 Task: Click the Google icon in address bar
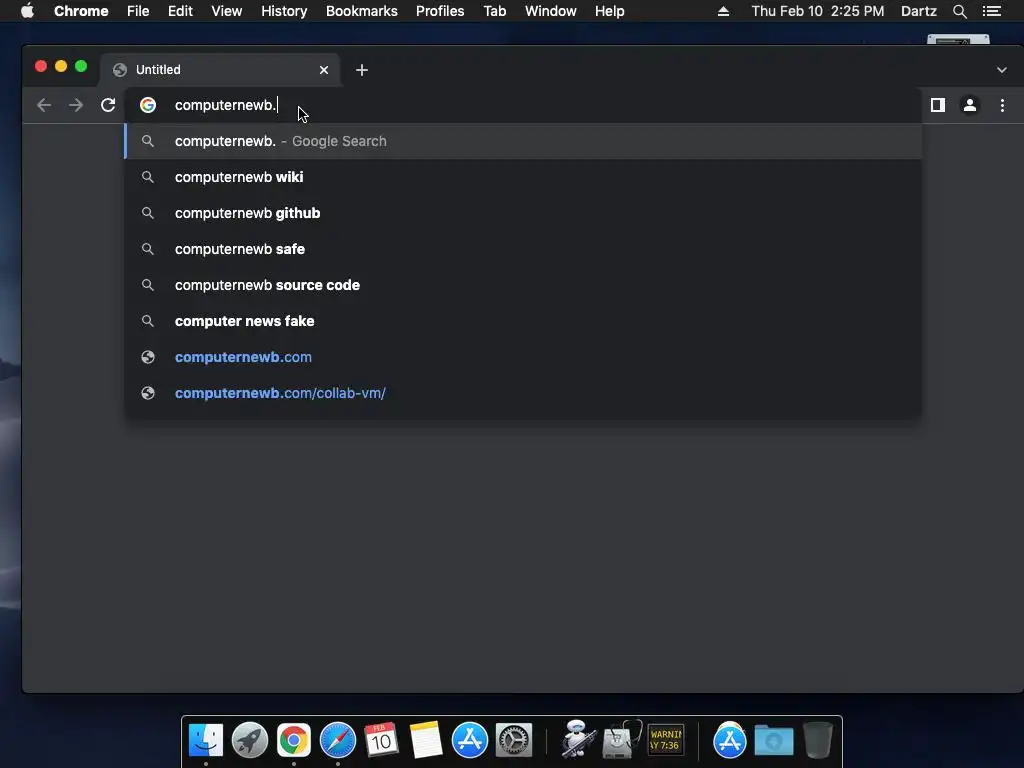pos(148,105)
